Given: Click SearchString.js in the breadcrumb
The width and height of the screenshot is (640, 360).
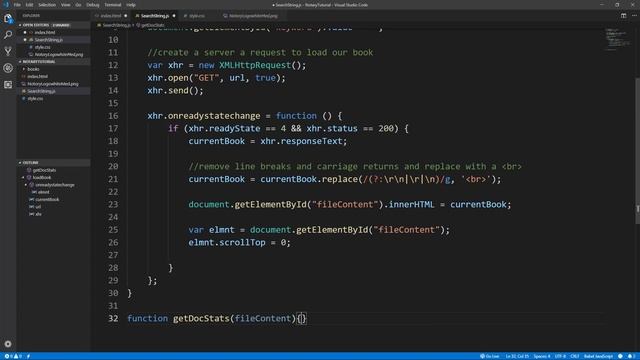Looking at the screenshot, I should tap(116, 25).
